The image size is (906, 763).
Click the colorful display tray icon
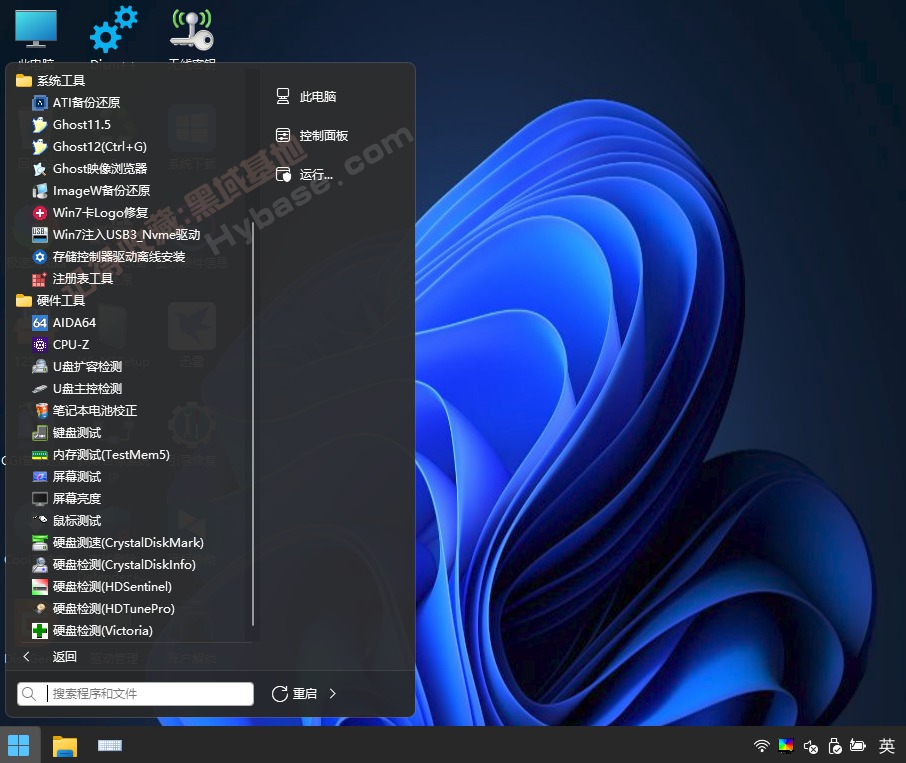tap(786, 746)
